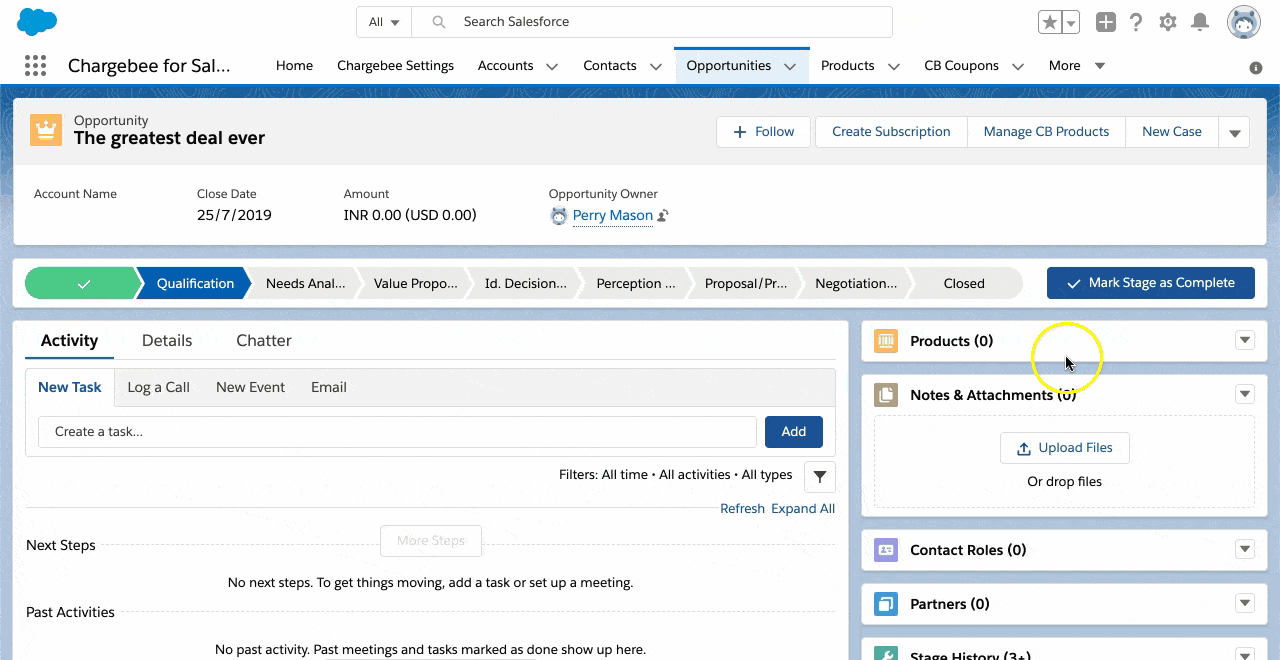This screenshot has width=1280, height=660.
Task: Click change owner icon beside Perry Mason
Action: (663, 216)
